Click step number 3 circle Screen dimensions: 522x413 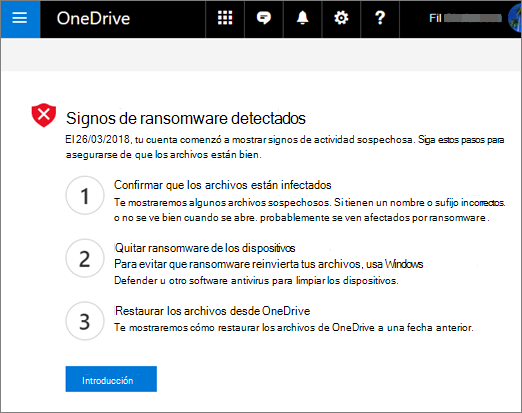[x=85, y=321]
